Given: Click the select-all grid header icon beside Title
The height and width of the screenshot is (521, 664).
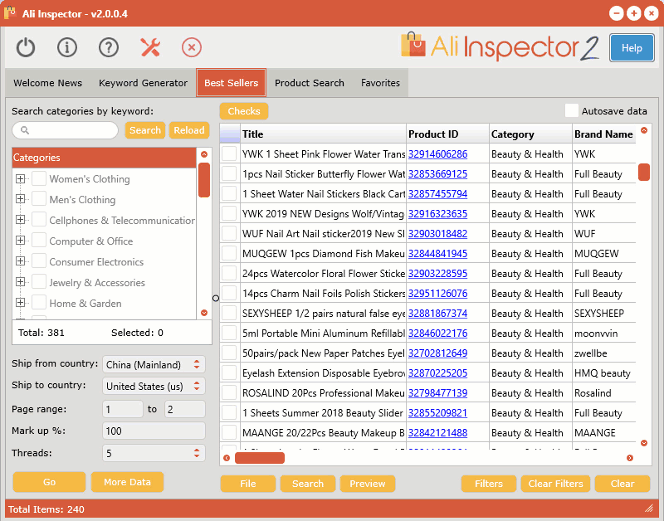Looking at the screenshot, I should pos(229,134).
